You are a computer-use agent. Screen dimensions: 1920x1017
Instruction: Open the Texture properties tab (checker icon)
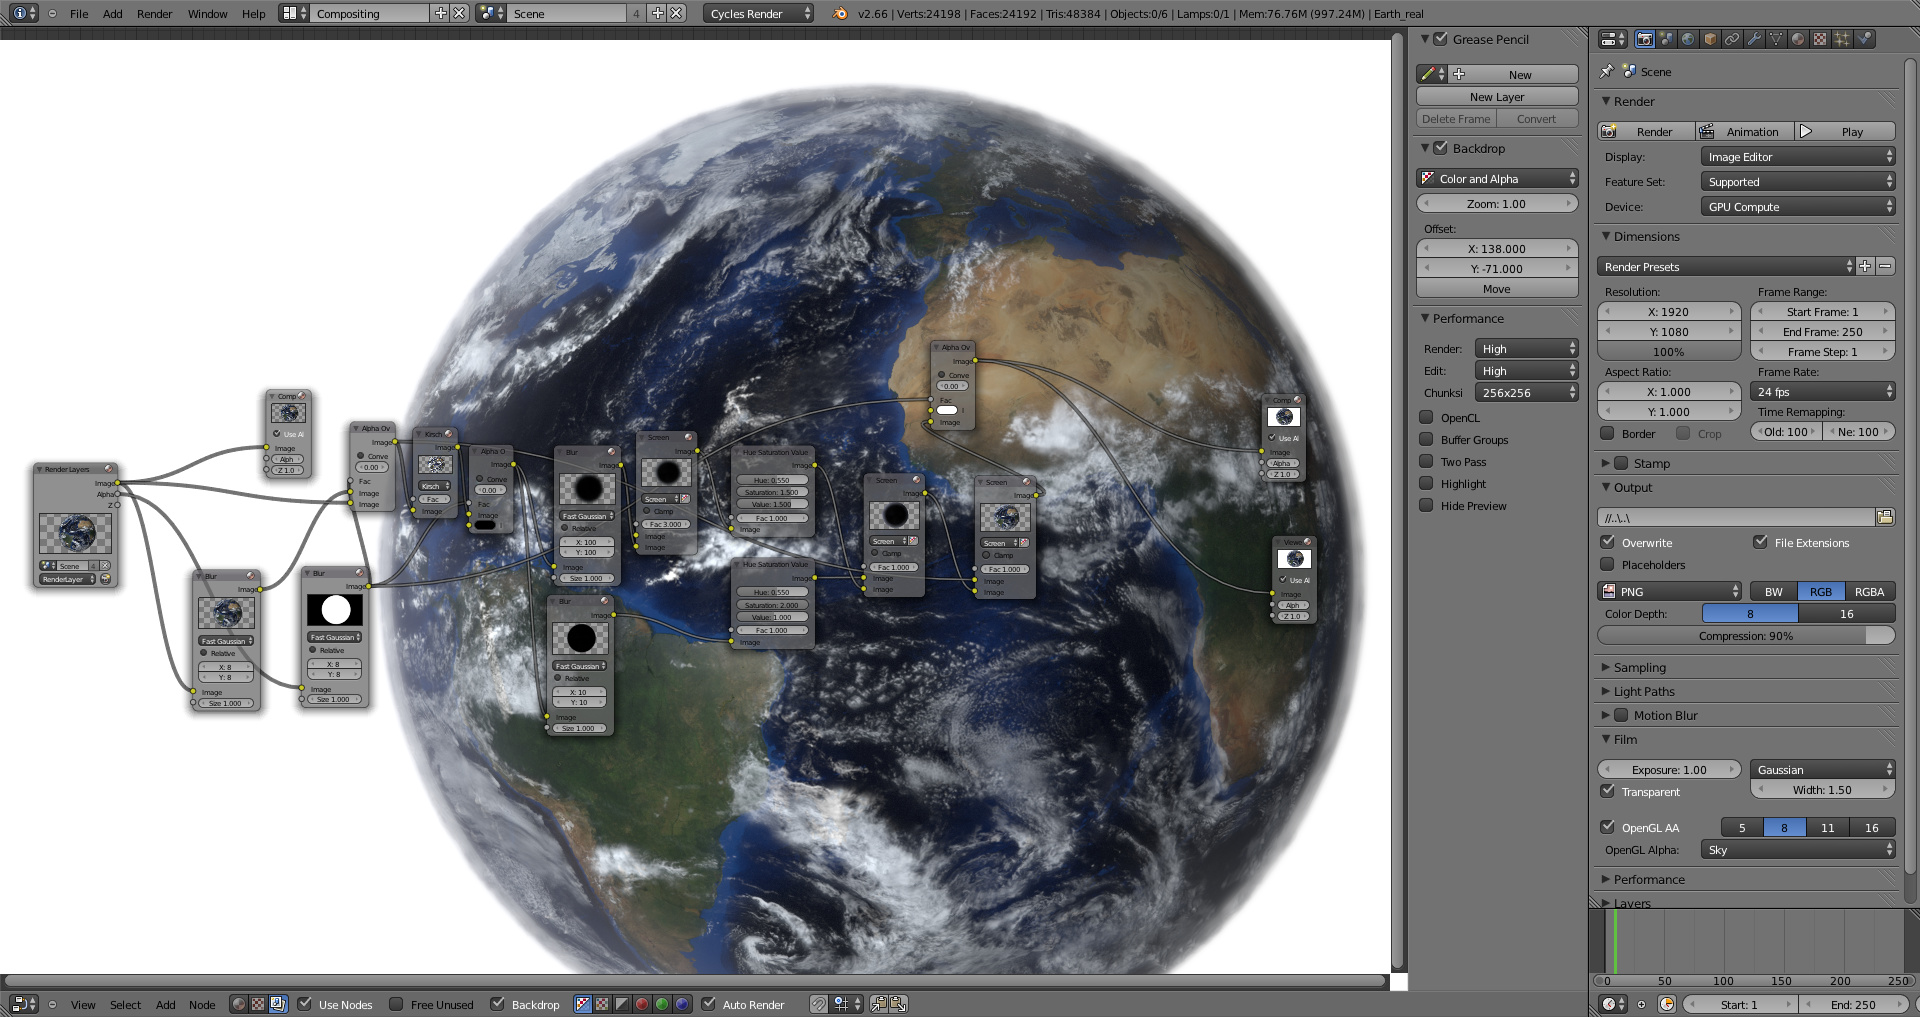[x=1820, y=39]
